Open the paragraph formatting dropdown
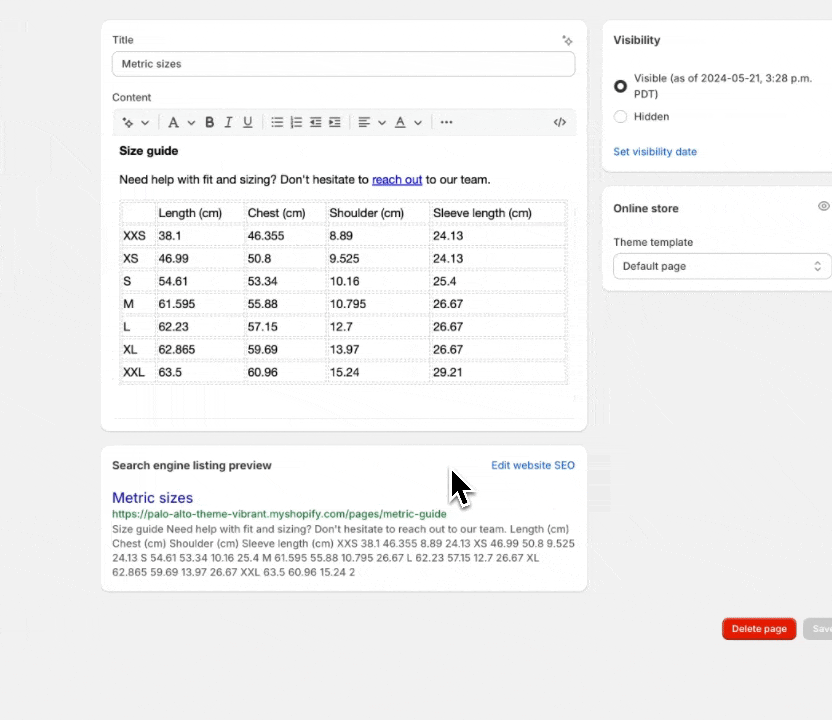Viewport: 832px width, 720px height. click(x=179, y=122)
